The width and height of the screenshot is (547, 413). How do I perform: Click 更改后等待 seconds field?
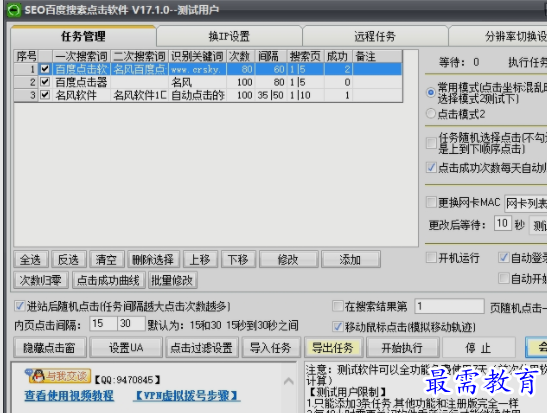coord(502,224)
